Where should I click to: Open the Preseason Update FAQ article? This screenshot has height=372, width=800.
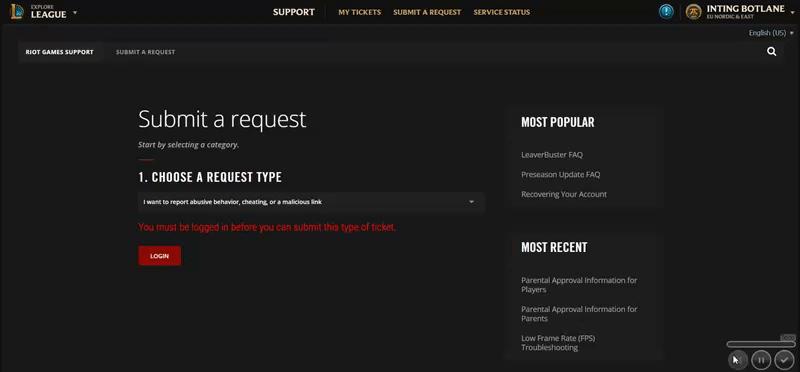pyautogui.click(x=560, y=175)
